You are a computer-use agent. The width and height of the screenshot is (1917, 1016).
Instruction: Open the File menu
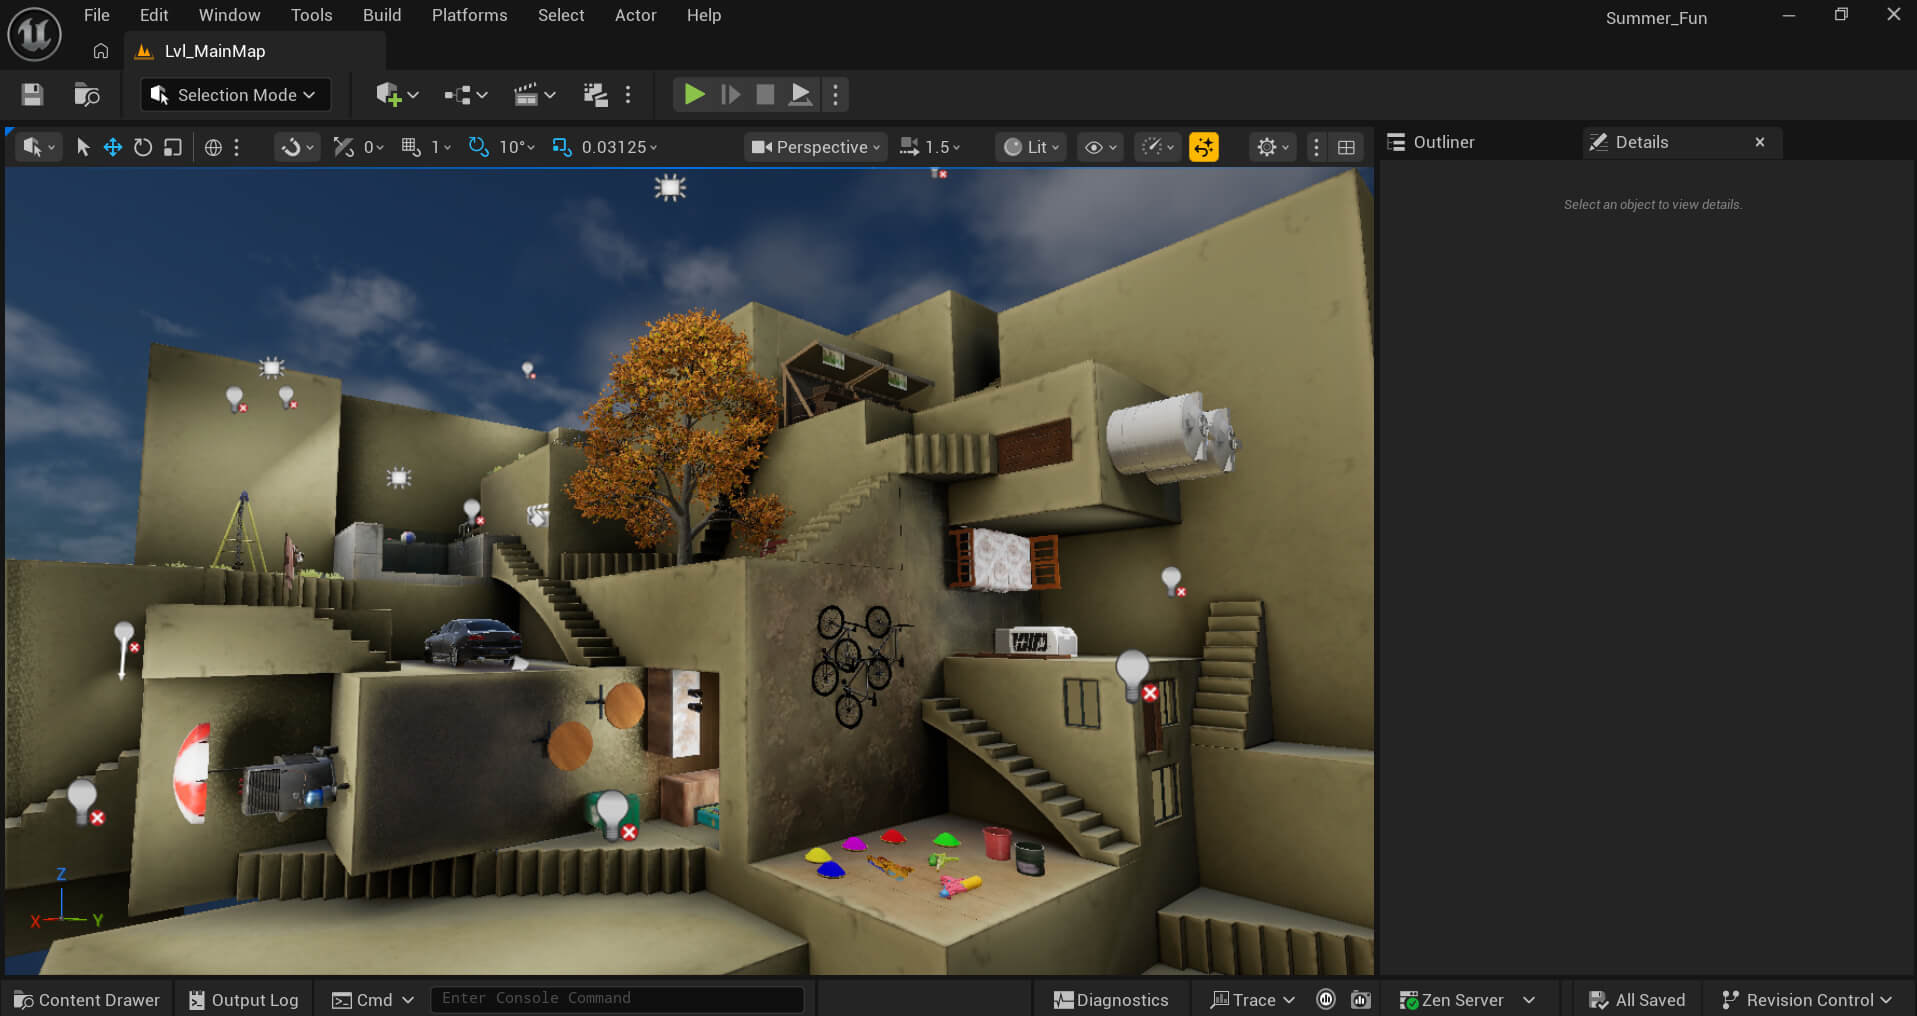point(97,15)
